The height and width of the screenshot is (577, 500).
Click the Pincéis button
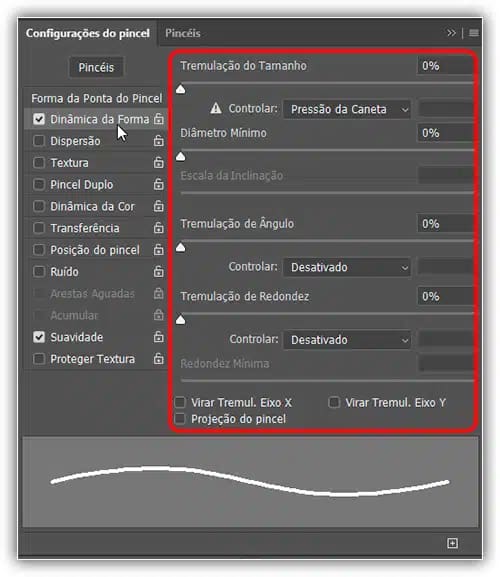click(x=96, y=67)
